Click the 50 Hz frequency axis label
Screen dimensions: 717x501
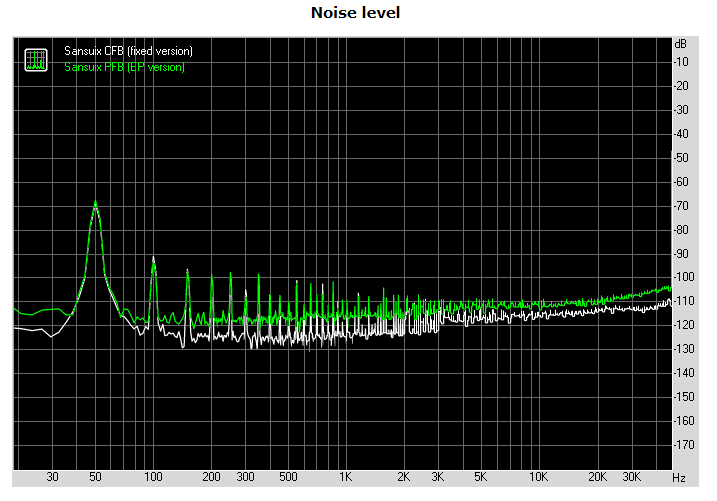95,477
